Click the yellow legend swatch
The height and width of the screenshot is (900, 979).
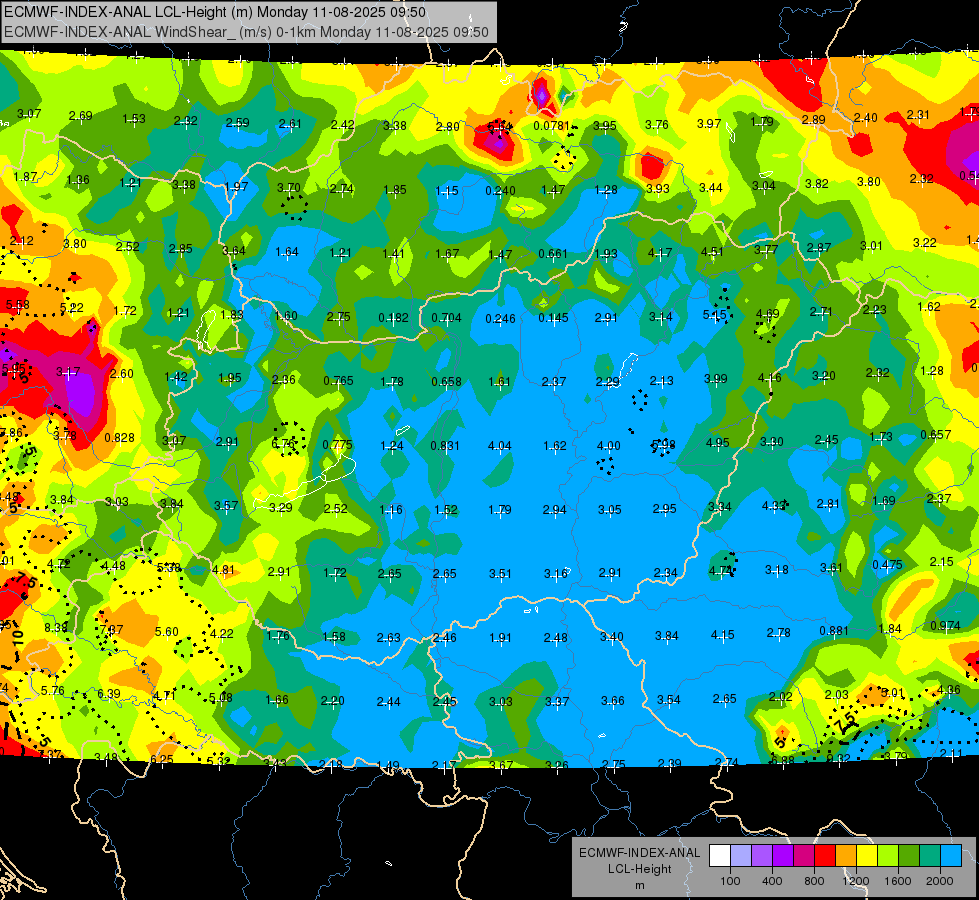867,855
